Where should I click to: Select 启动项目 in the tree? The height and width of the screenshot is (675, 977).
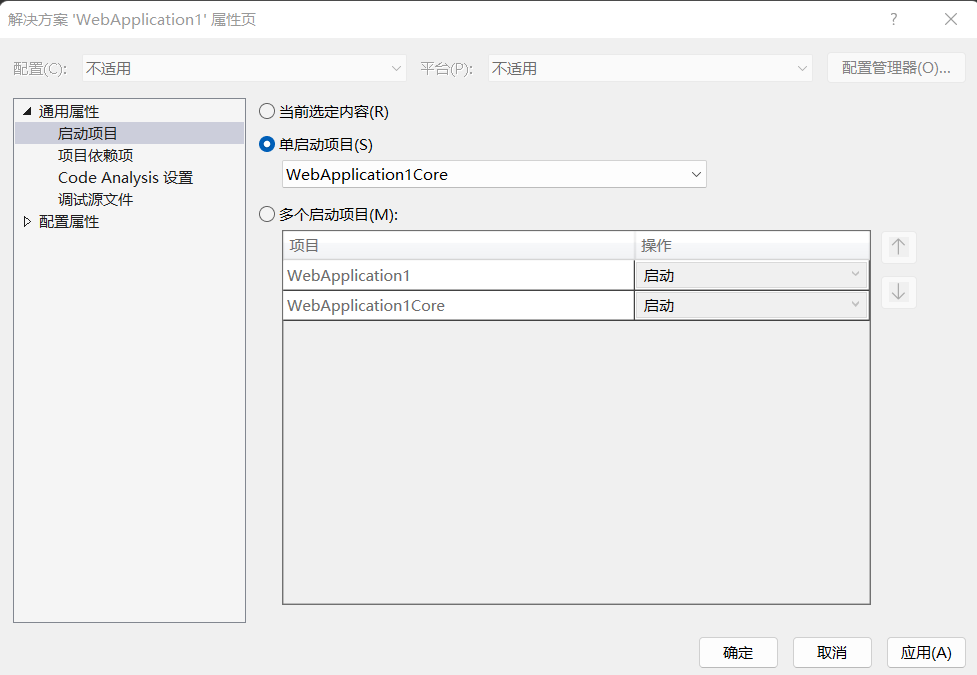point(88,133)
